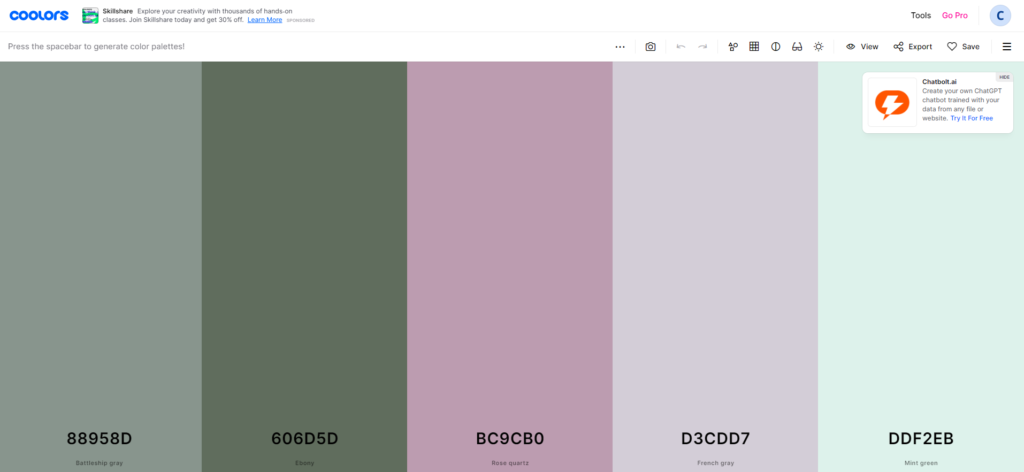1024x472 pixels.
Task: Select the 88958D Battleship gray swatch
Action: click(101, 266)
